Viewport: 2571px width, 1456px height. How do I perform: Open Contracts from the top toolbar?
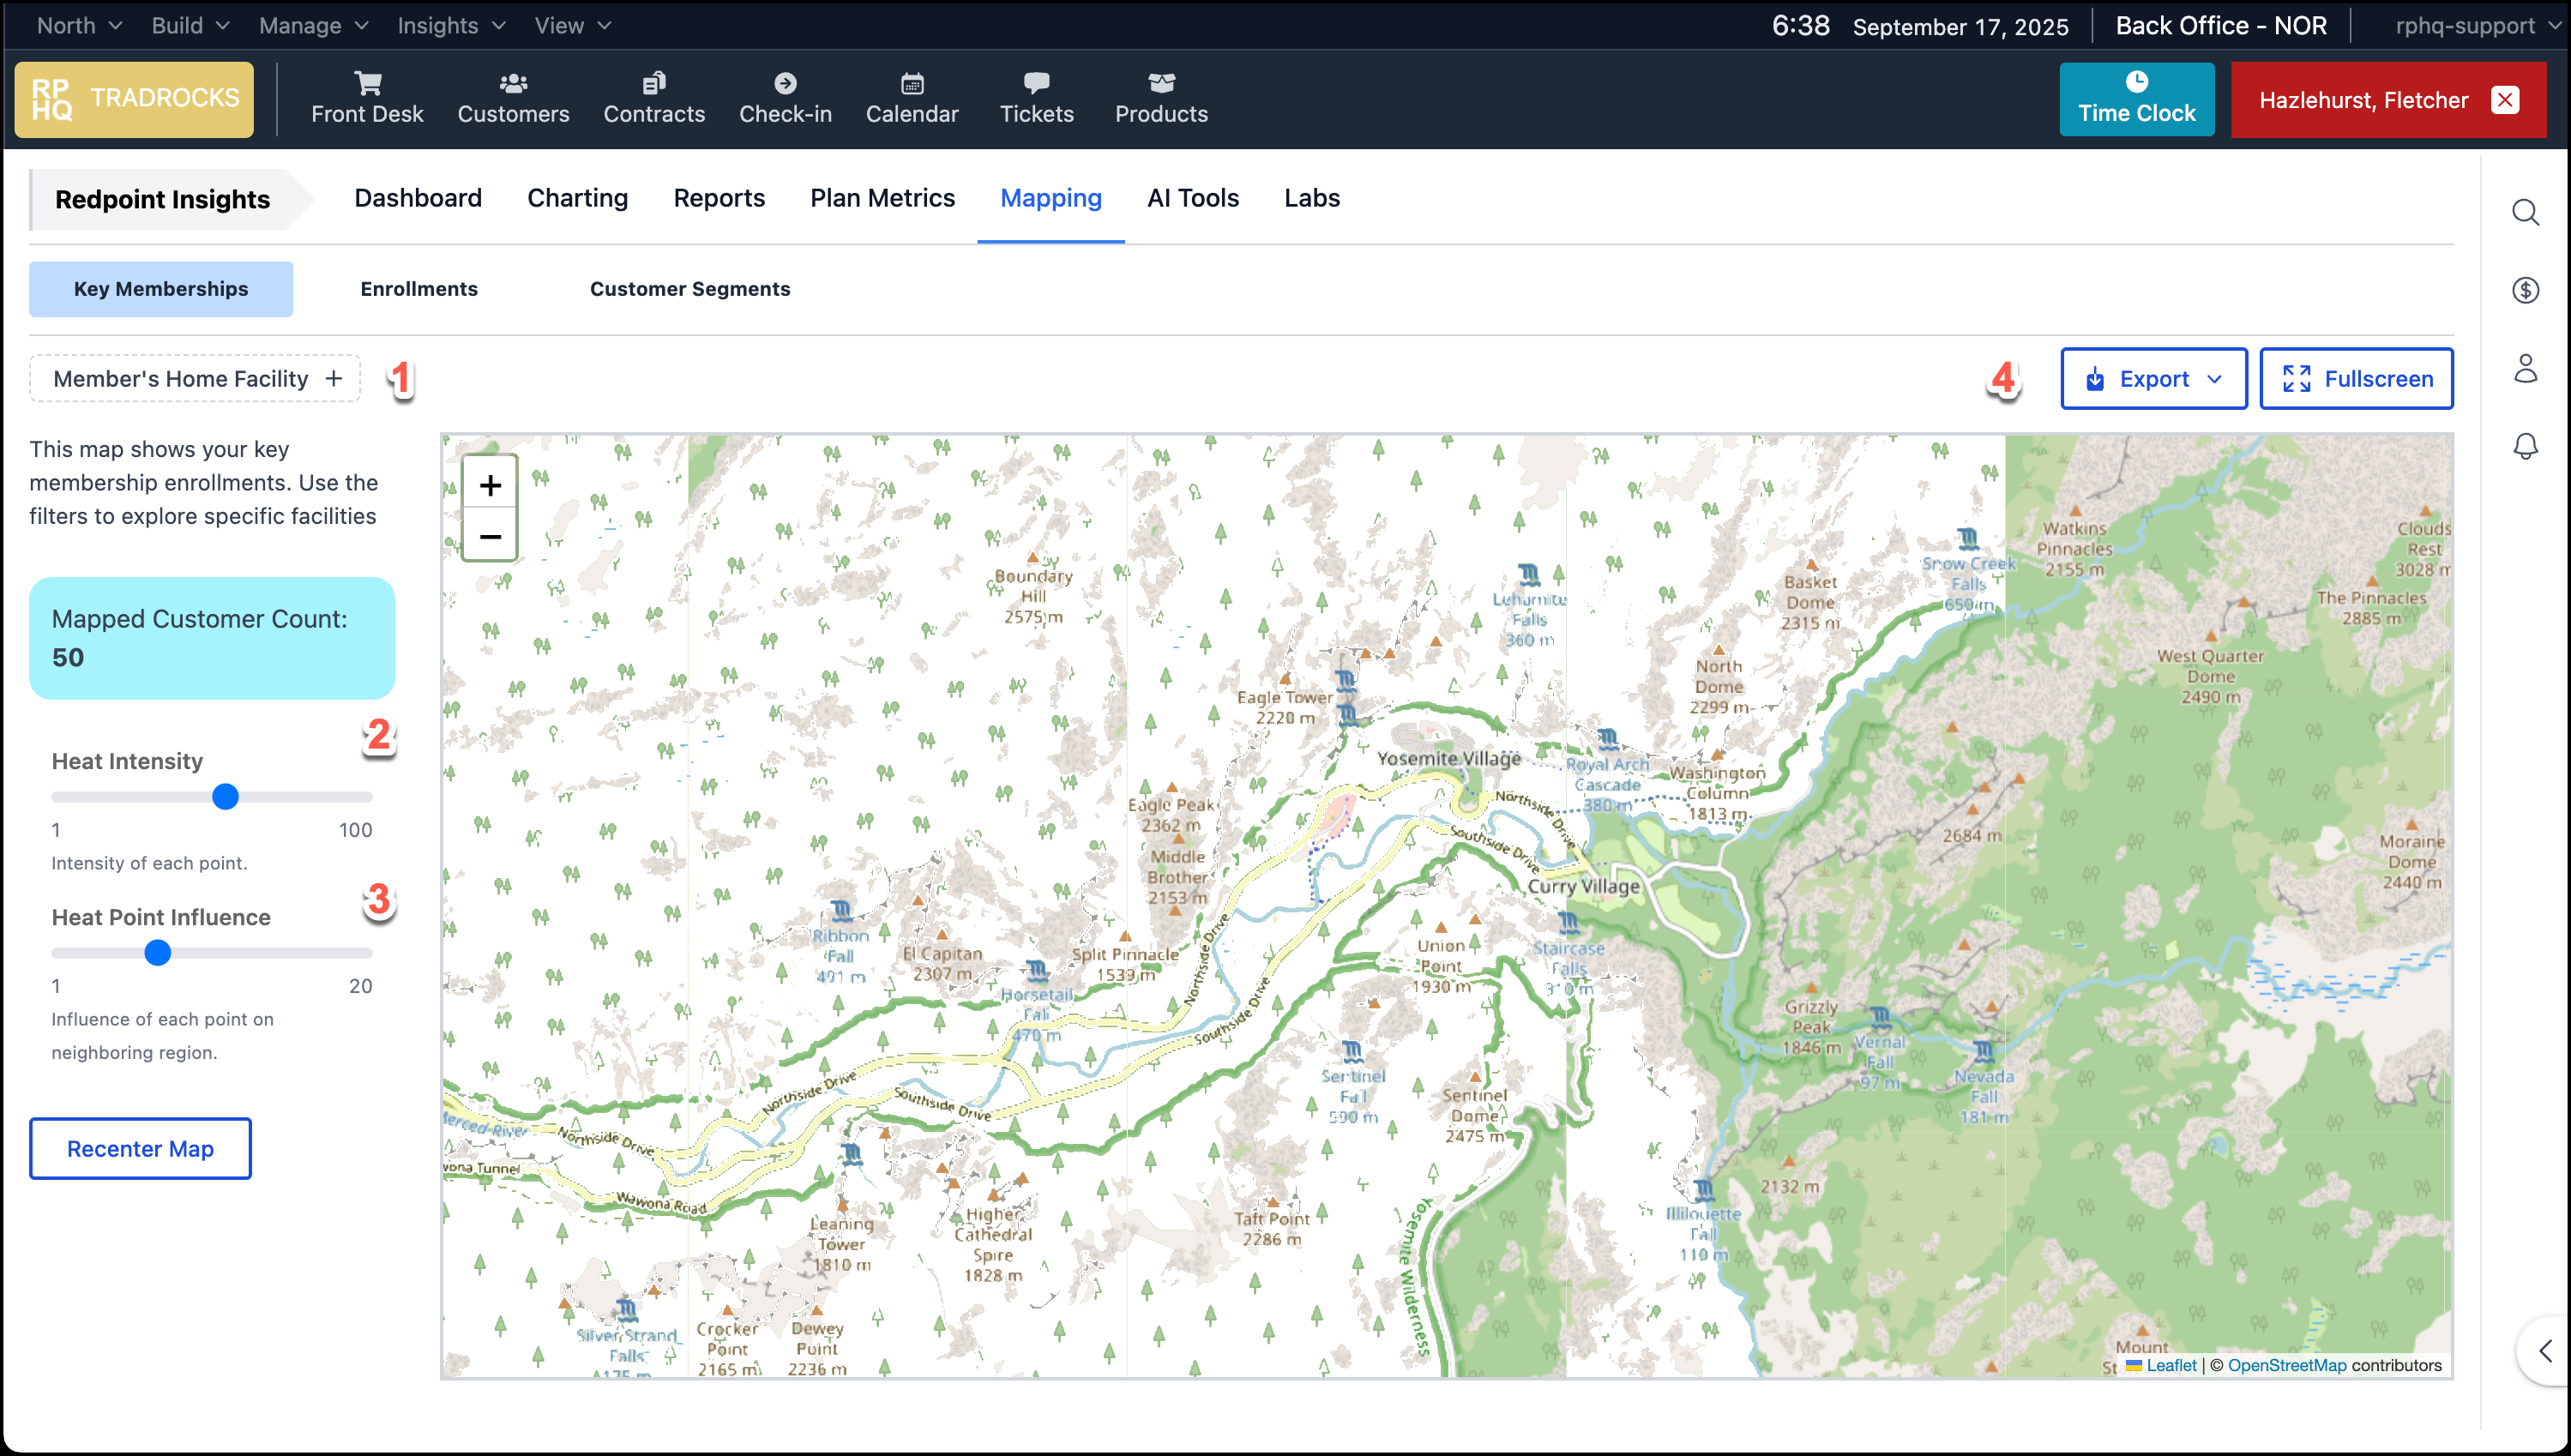point(654,97)
